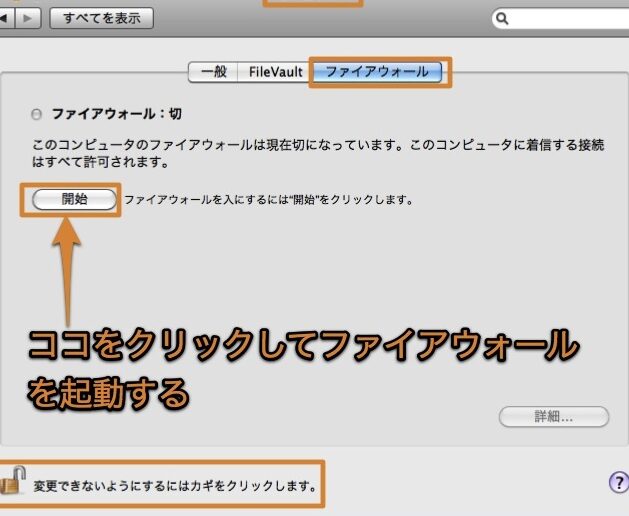Click the hint text beside 開始 button
This screenshot has width=629, height=516.
(x=268, y=200)
